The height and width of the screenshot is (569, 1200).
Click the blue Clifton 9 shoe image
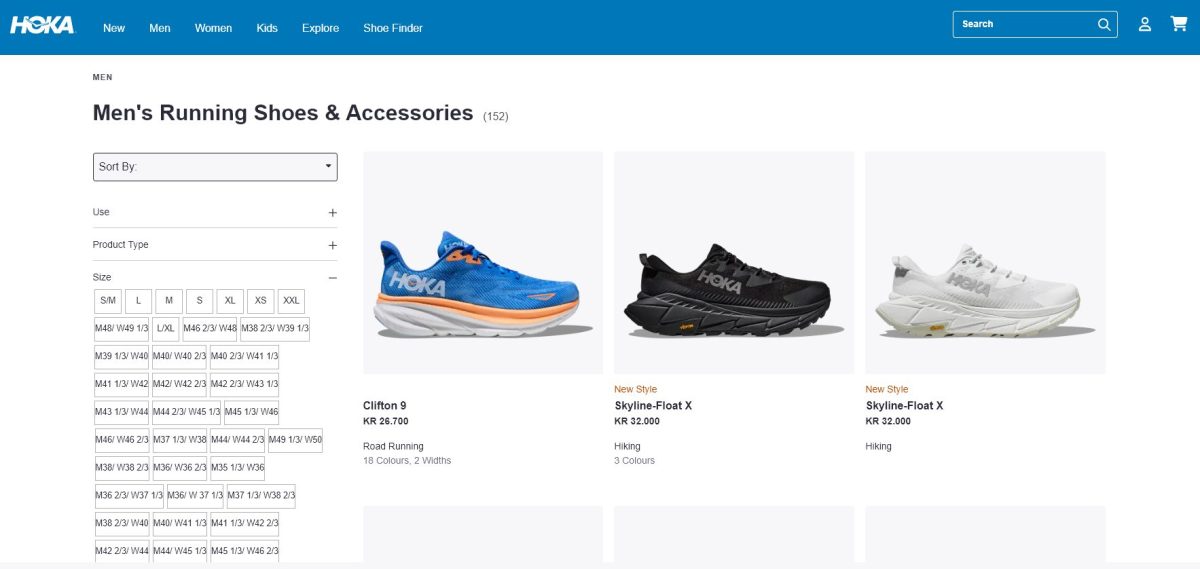tap(483, 285)
